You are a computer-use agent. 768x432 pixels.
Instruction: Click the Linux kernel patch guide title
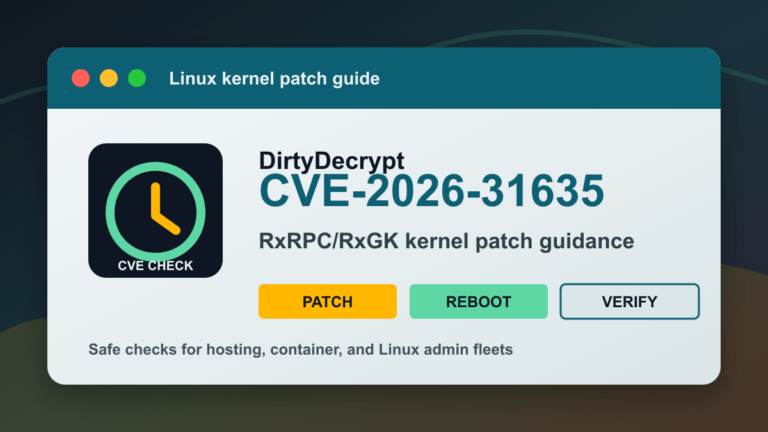274,78
